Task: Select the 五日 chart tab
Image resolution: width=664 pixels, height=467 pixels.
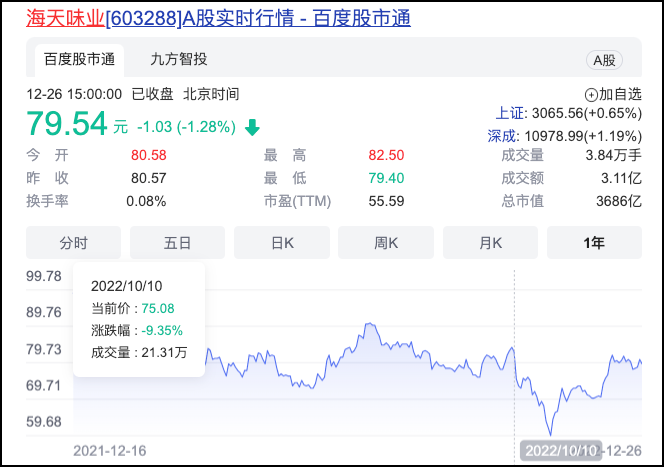Action: [x=177, y=243]
